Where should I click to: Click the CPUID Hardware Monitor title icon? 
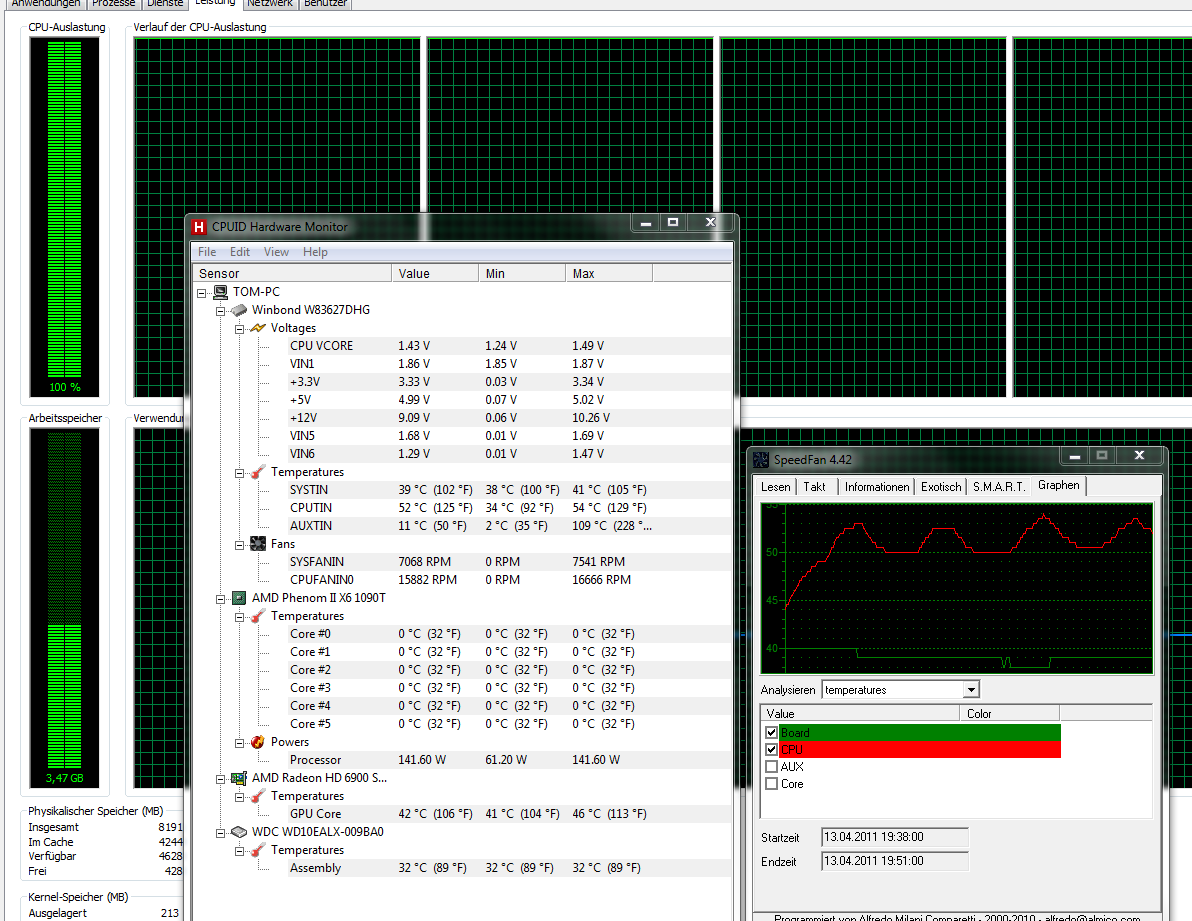(x=199, y=226)
